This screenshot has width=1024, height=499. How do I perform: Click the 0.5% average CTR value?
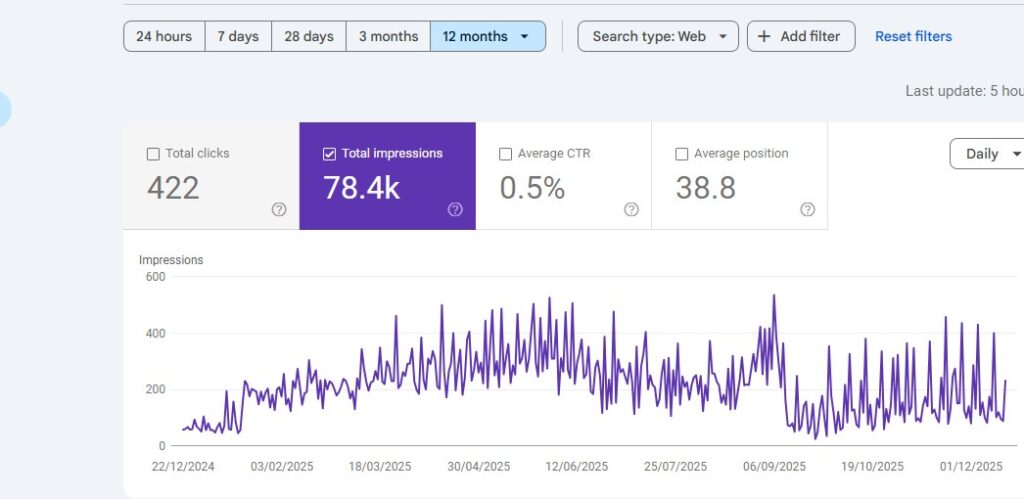[532, 188]
